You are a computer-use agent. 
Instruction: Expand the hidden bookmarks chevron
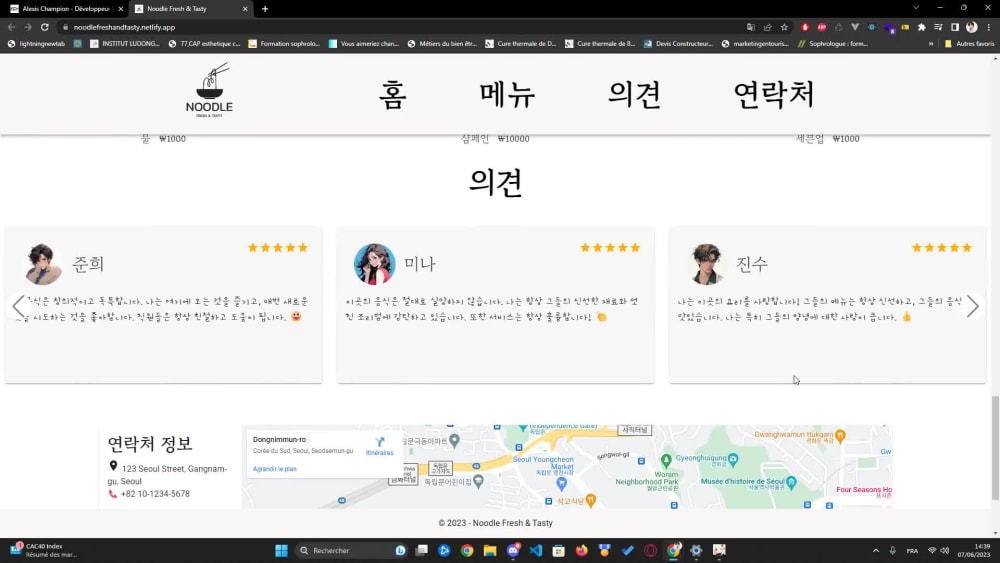[931, 44]
